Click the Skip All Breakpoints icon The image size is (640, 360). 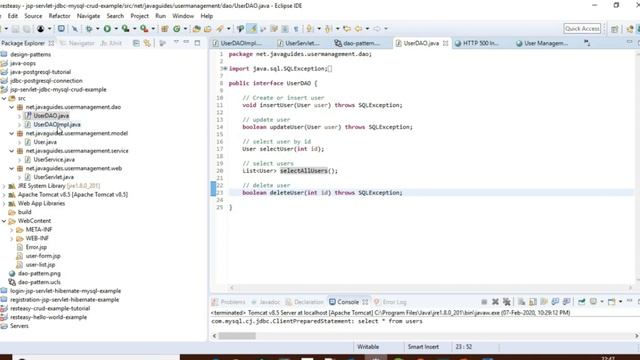(x=75, y=29)
